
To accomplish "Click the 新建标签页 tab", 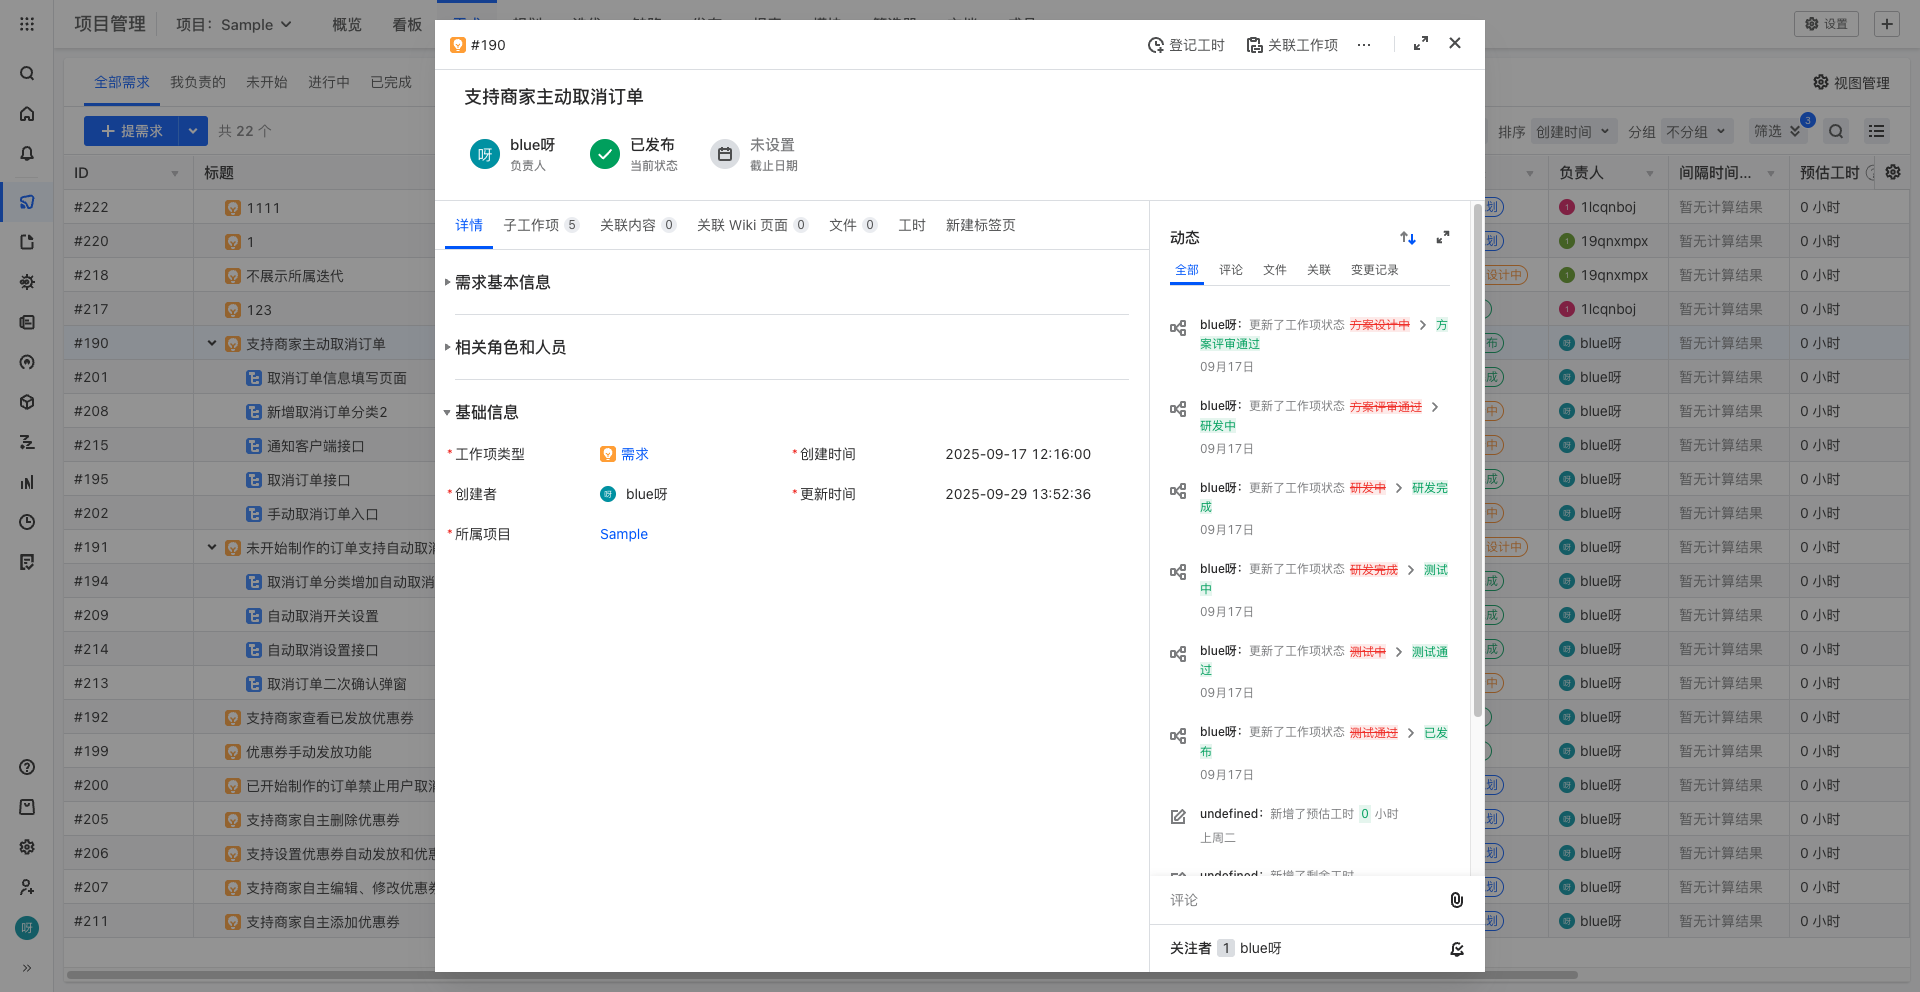I will pos(981,226).
